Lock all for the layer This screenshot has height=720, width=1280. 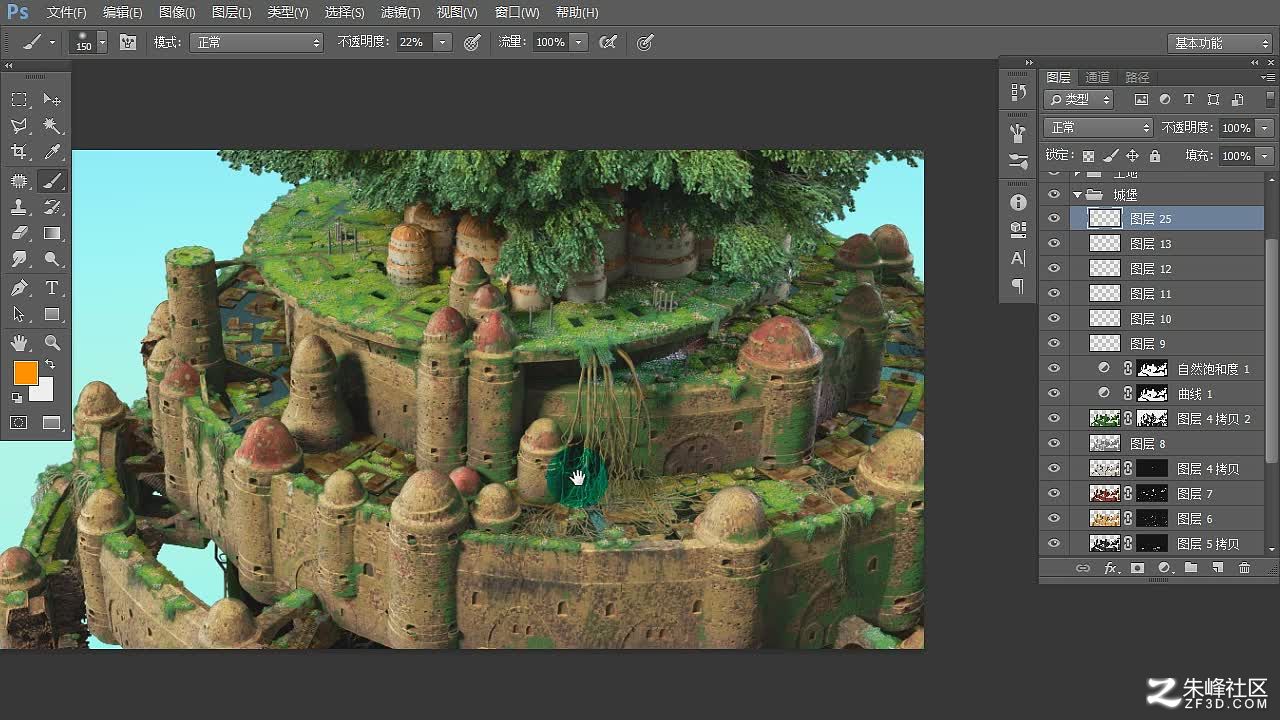click(x=1155, y=156)
